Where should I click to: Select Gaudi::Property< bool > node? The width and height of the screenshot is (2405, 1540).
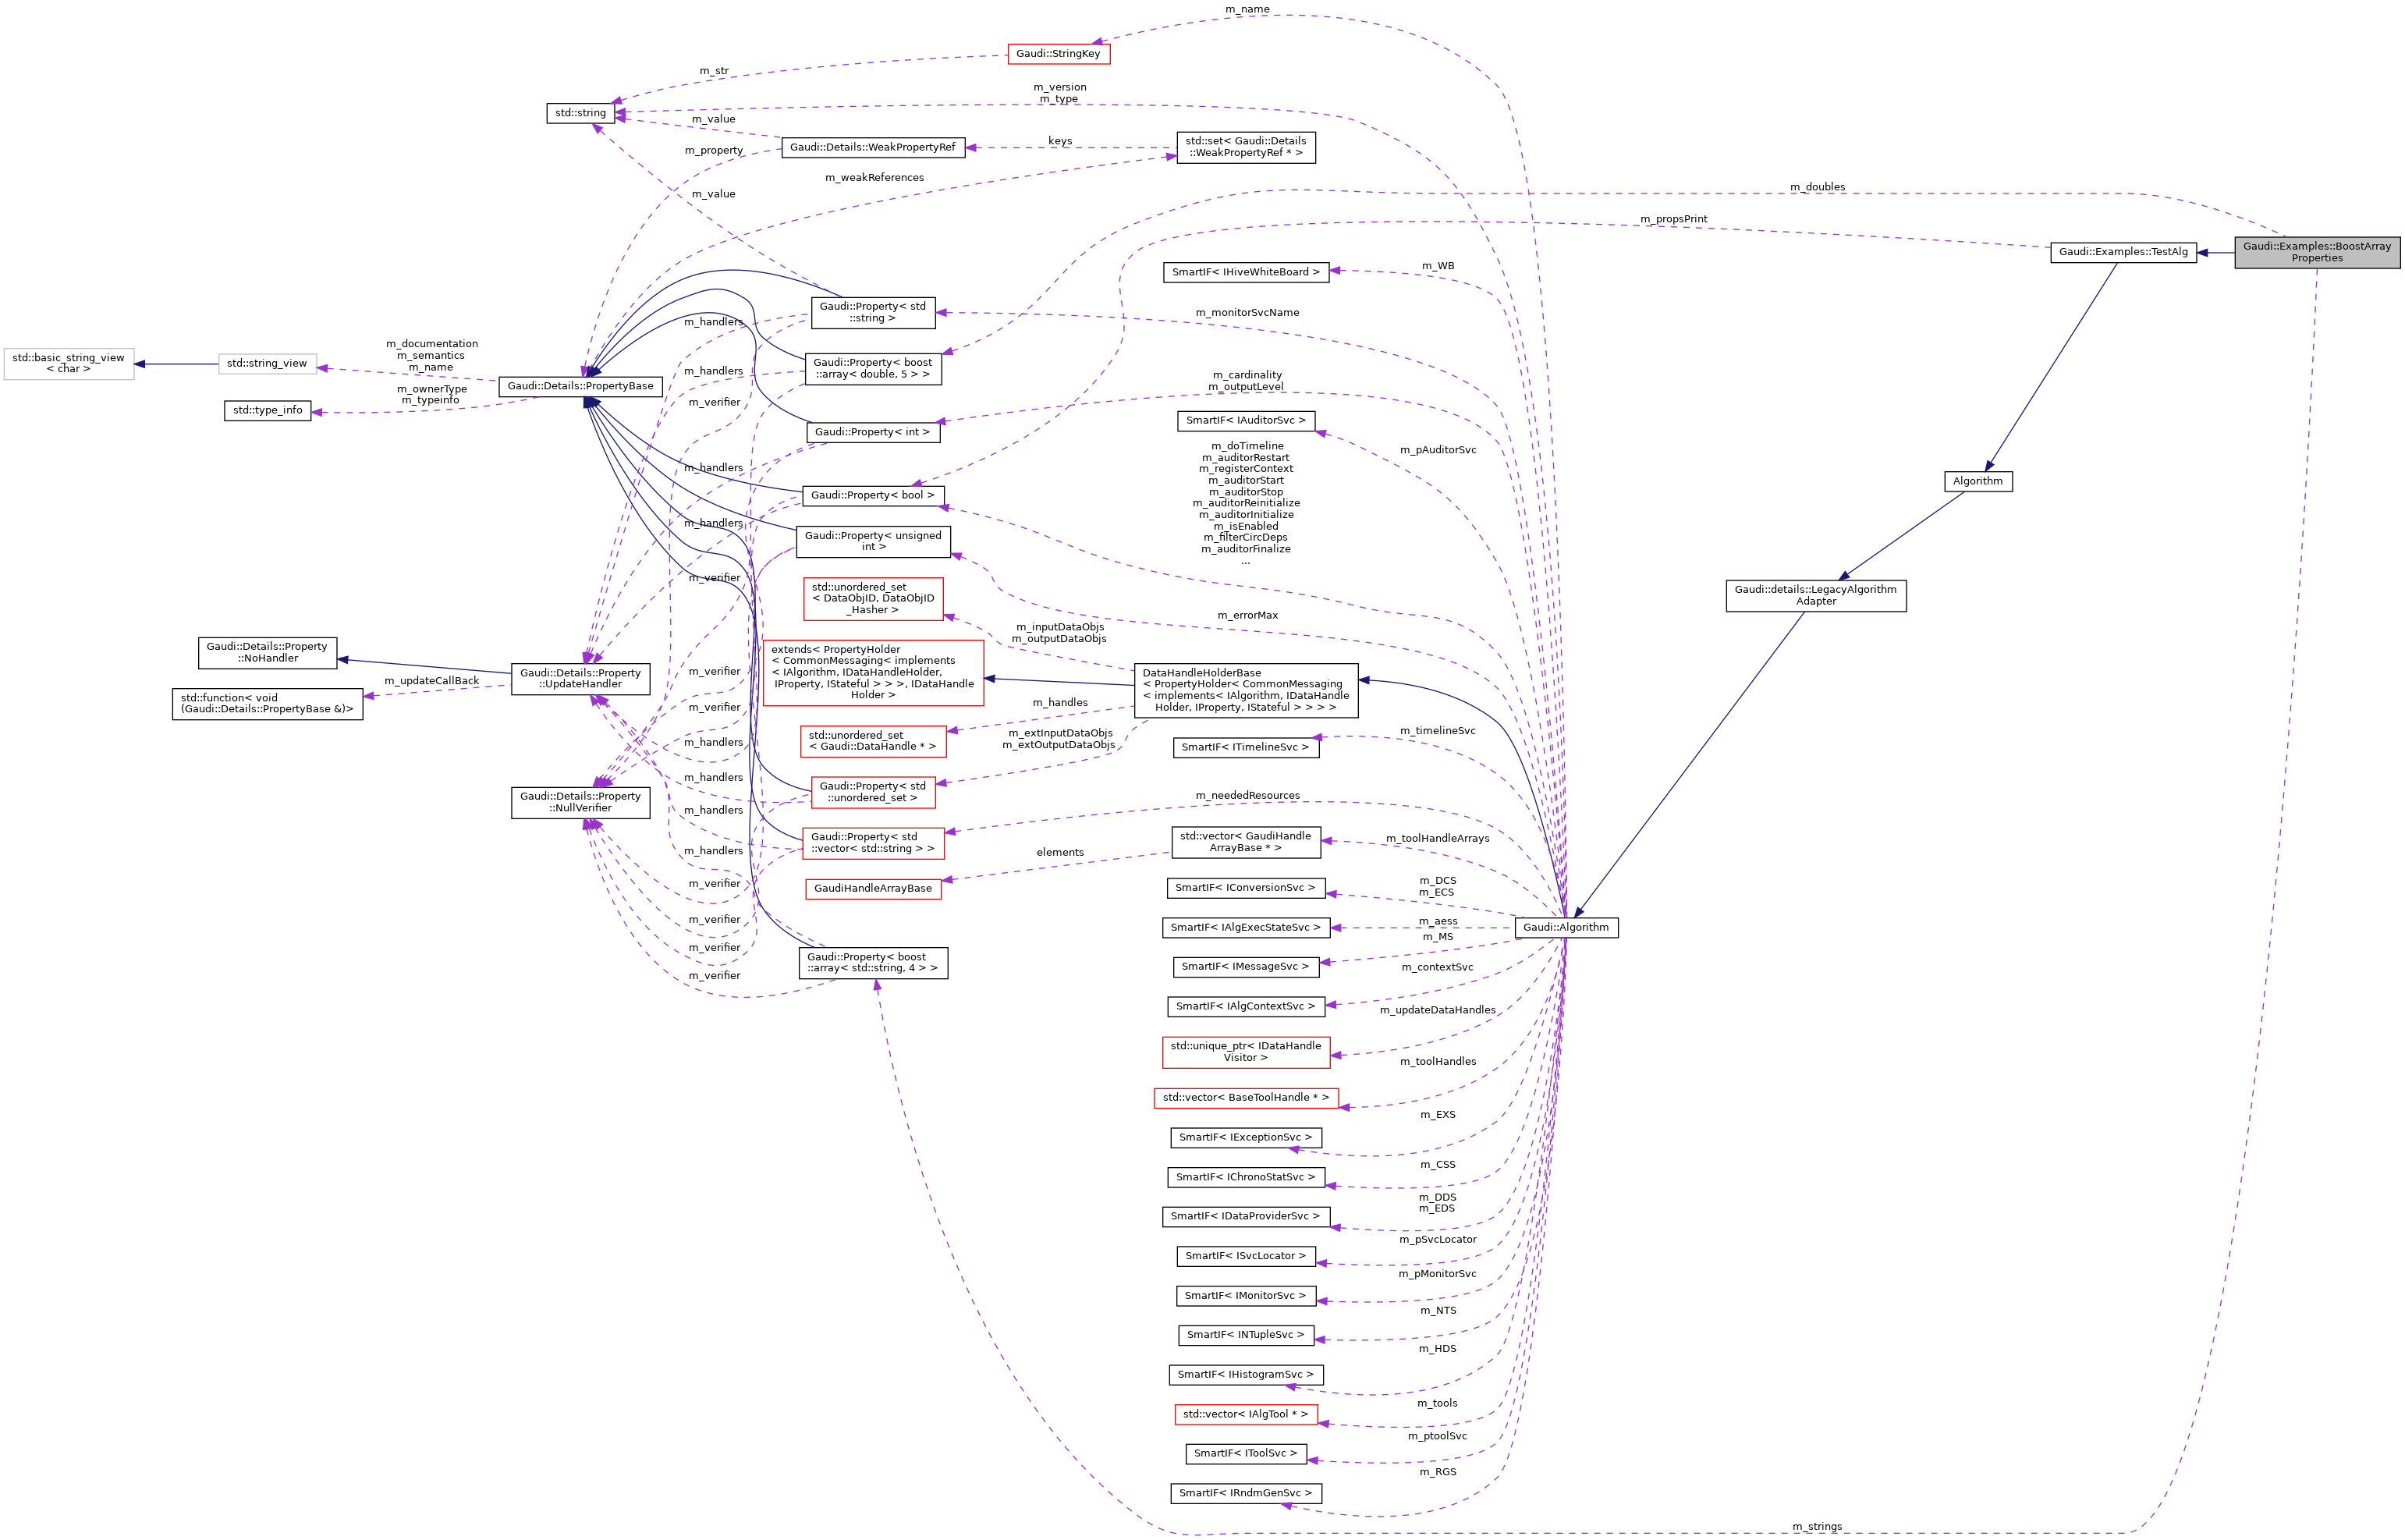tap(873, 495)
